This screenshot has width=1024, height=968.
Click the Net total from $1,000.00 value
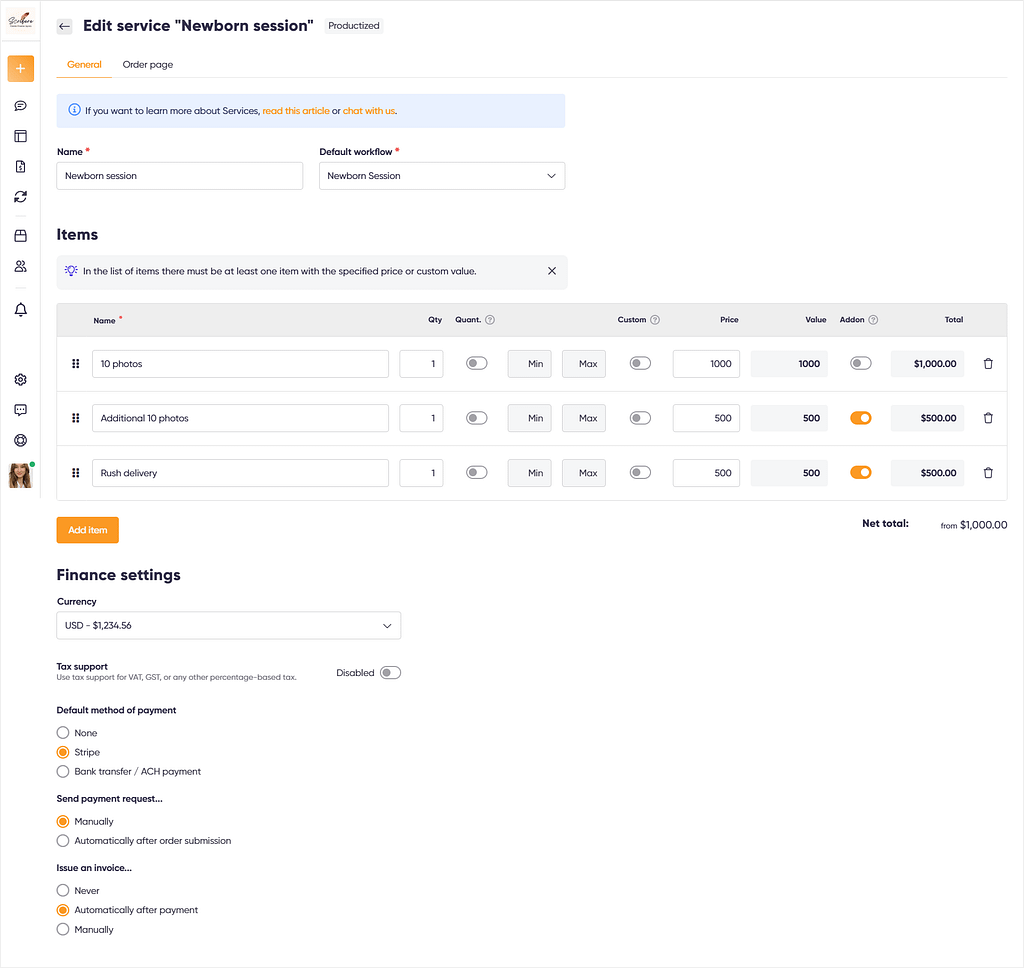[974, 525]
